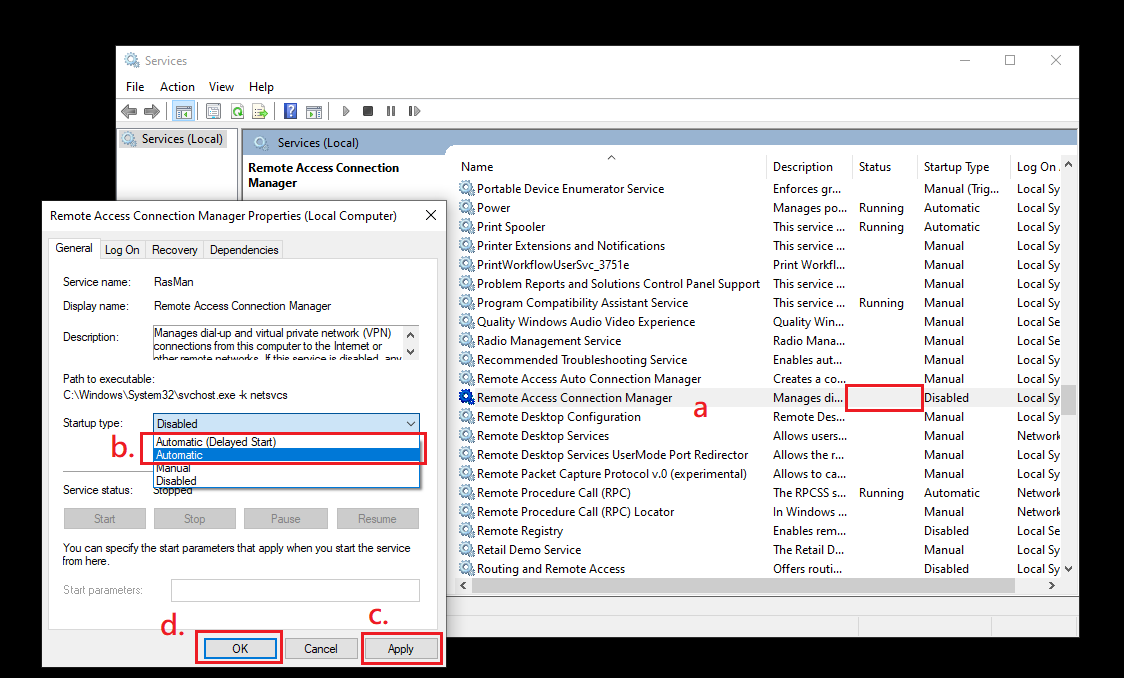Toggle the Show/Hide Console Tree toolbar icon

[x=184, y=111]
